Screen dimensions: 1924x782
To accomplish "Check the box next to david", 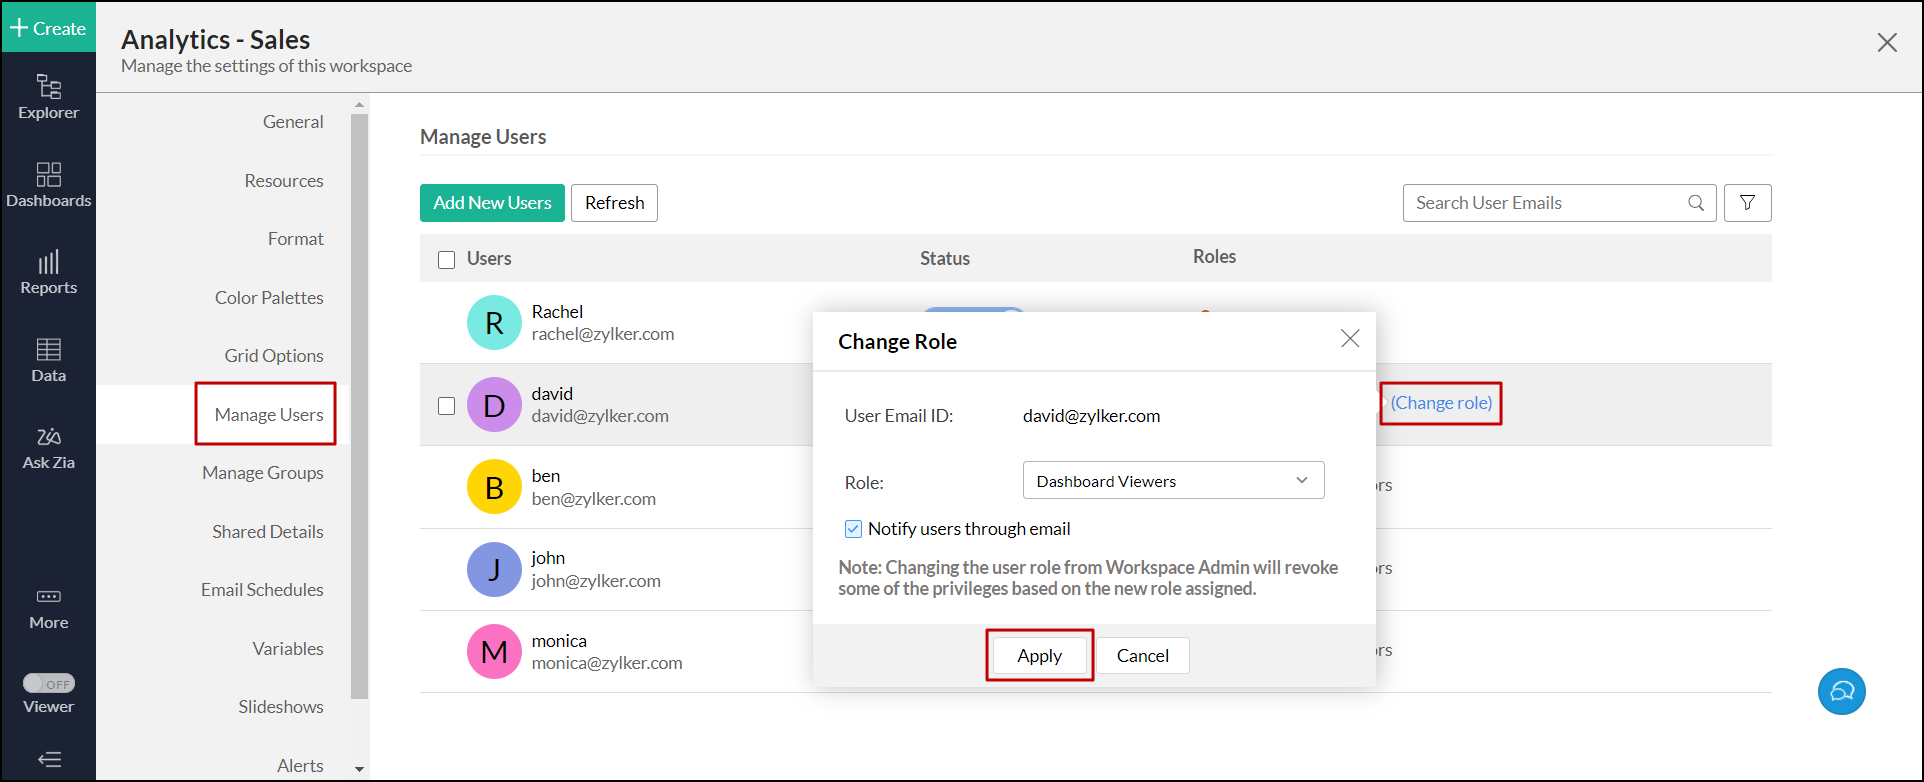I will click(447, 406).
